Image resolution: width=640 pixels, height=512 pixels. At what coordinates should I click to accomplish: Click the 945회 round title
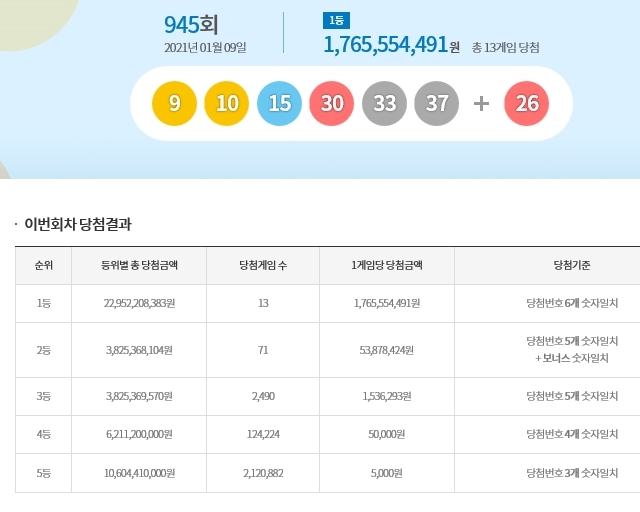pyautogui.click(x=193, y=23)
